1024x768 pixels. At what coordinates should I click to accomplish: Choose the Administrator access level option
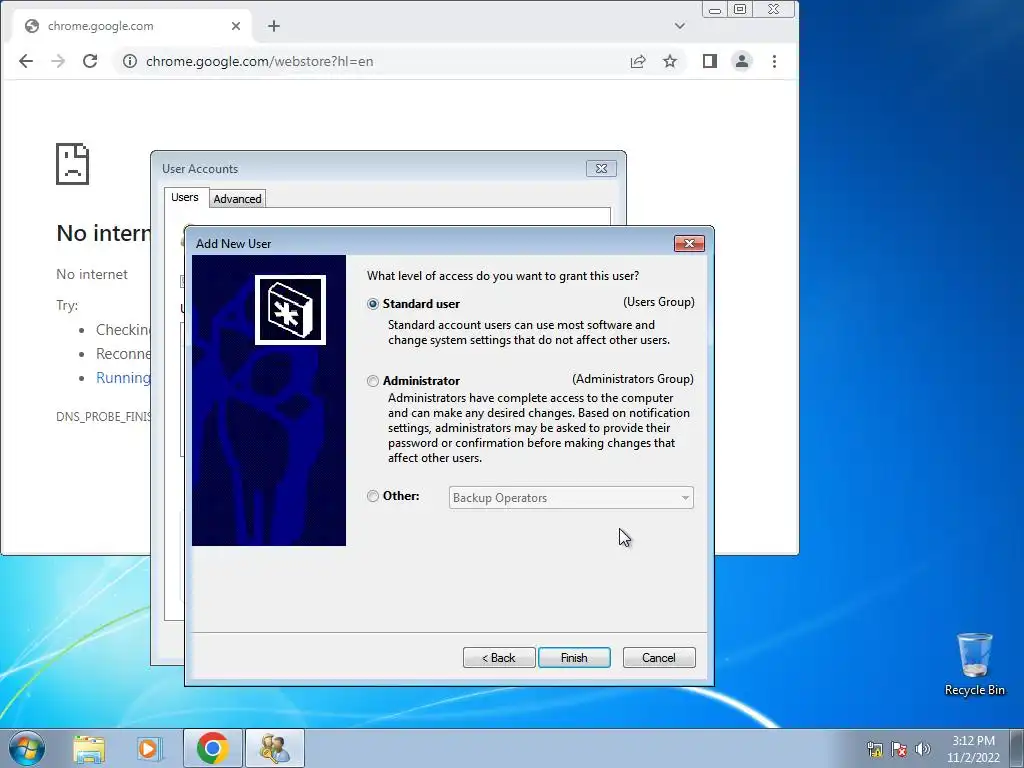tap(373, 381)
